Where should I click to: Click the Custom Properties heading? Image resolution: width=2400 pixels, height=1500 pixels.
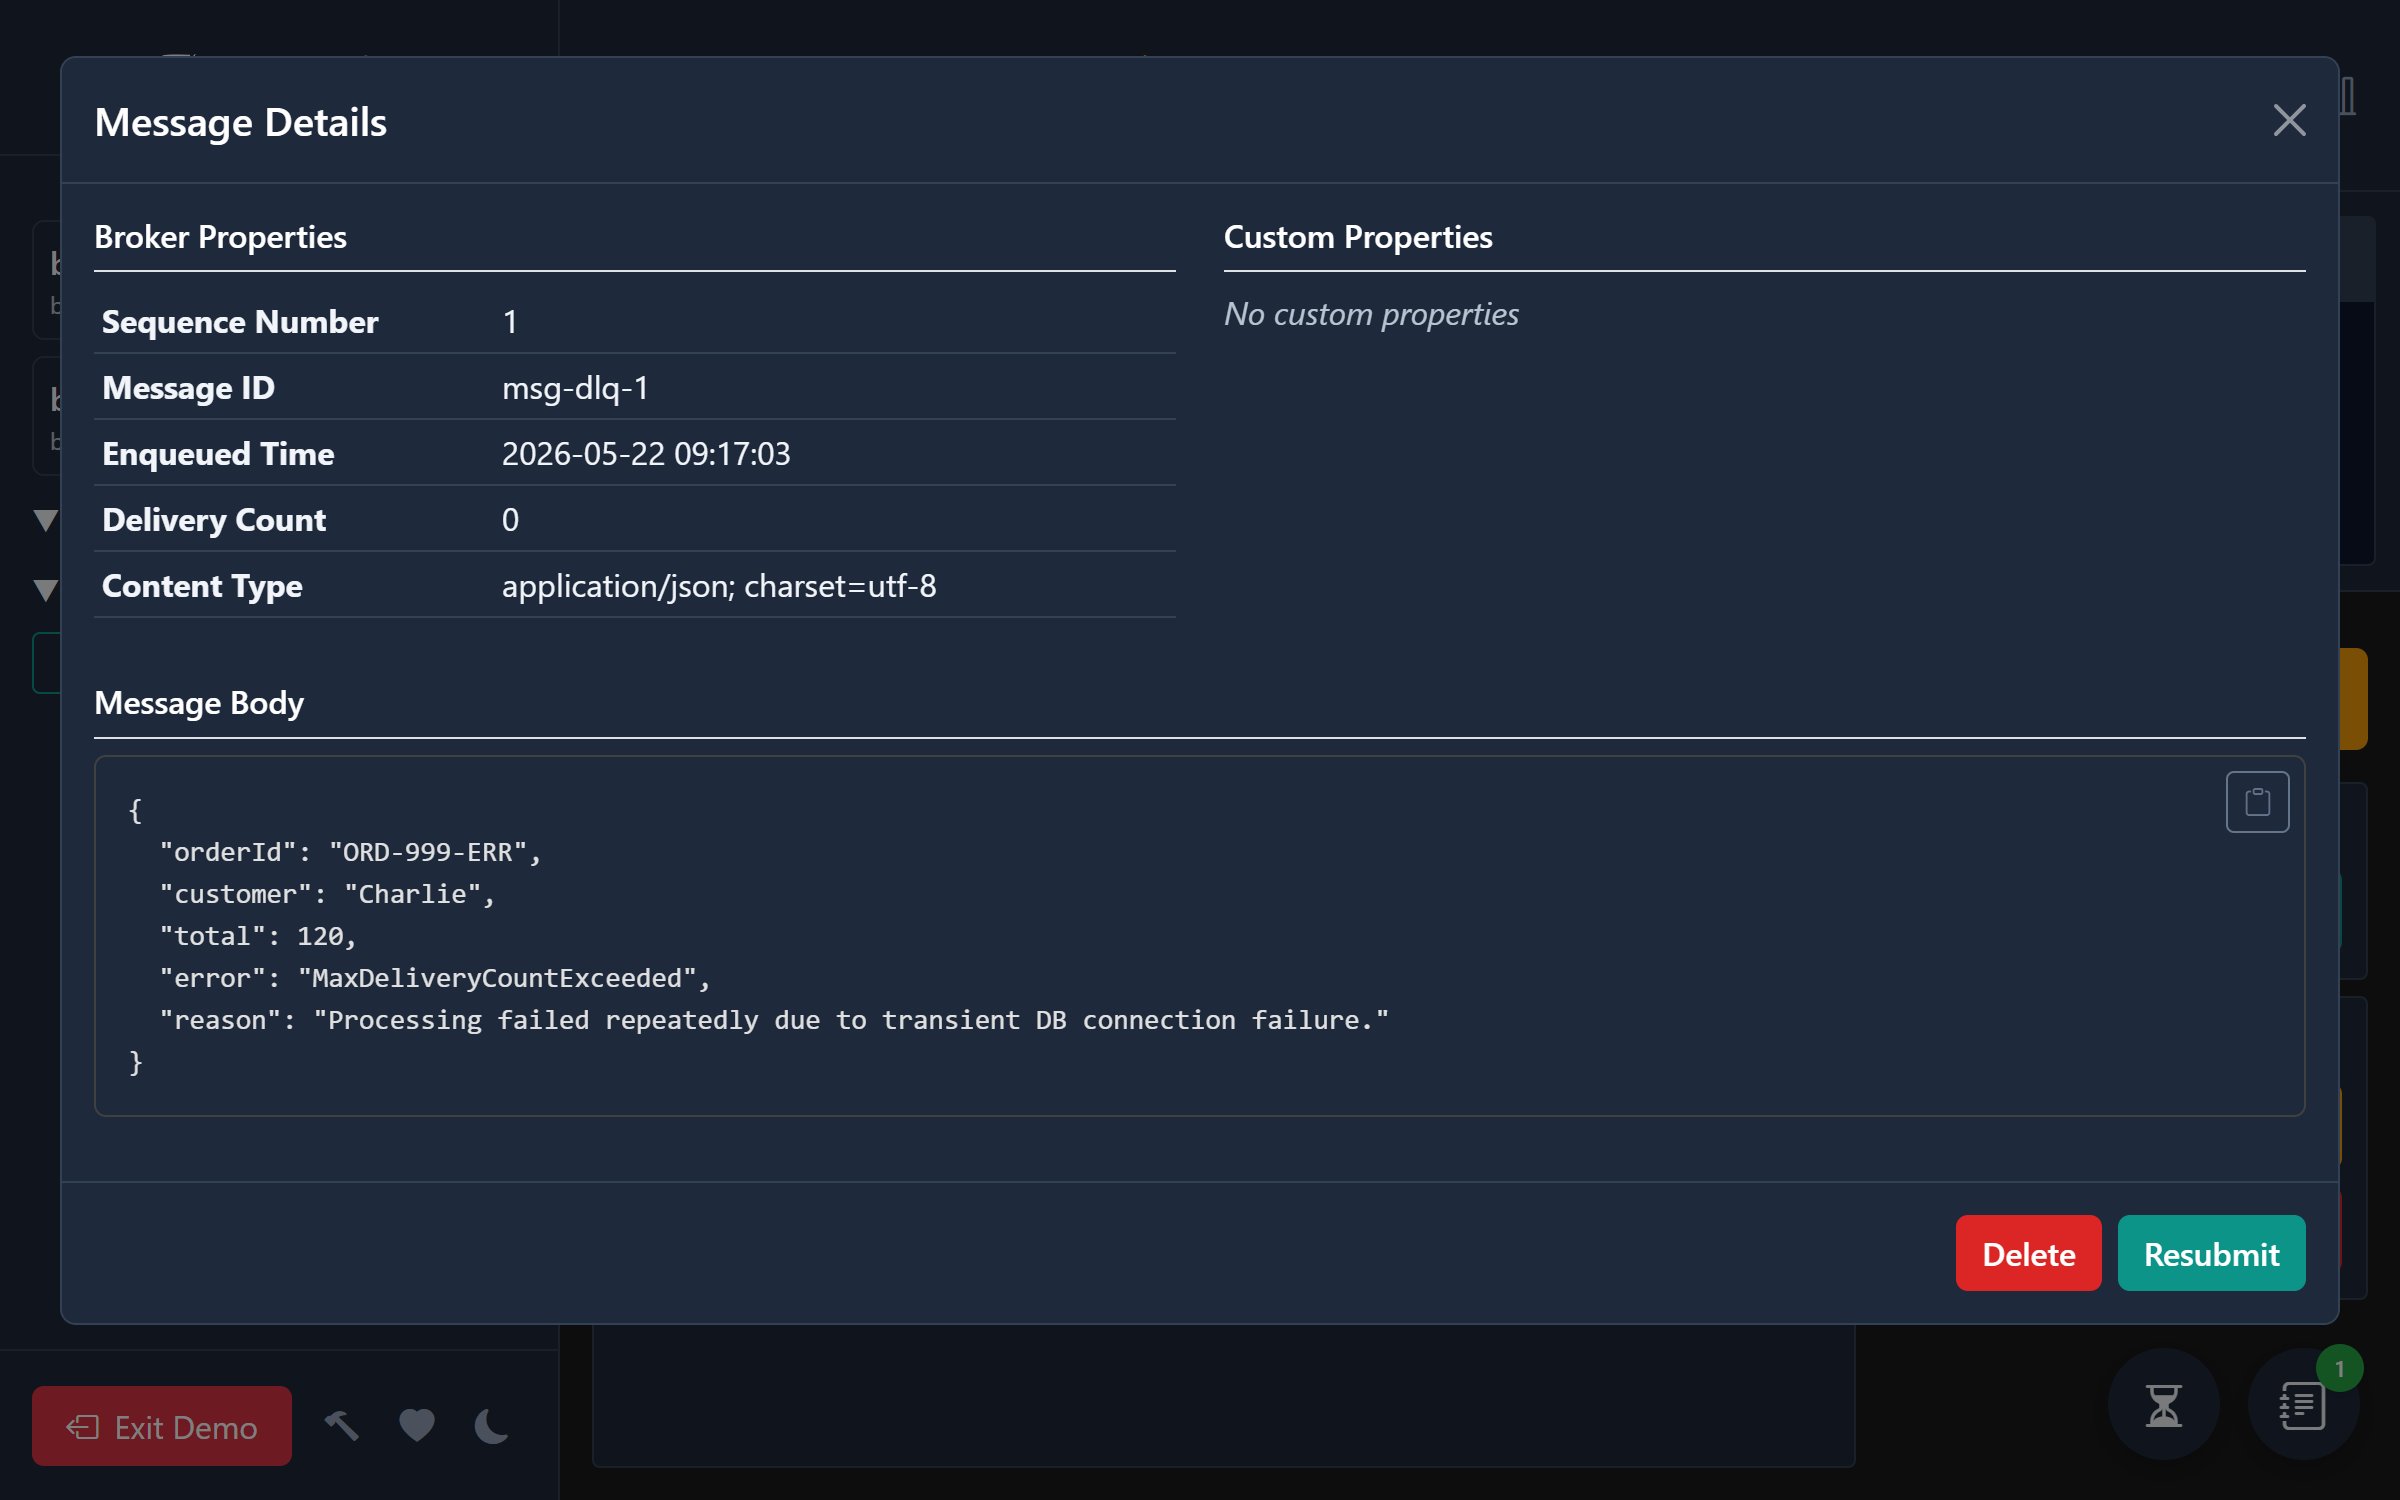[x=1358, y=237]
